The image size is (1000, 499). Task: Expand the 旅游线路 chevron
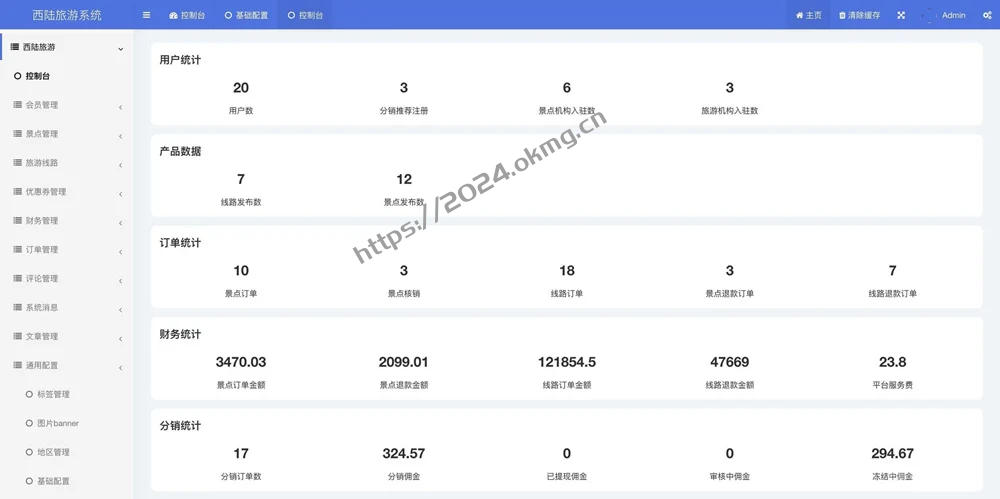tap(121, 165)
